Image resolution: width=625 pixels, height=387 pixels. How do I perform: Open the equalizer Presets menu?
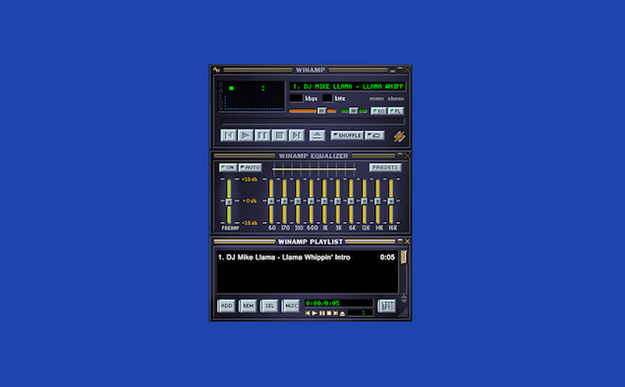pos(385,167)
